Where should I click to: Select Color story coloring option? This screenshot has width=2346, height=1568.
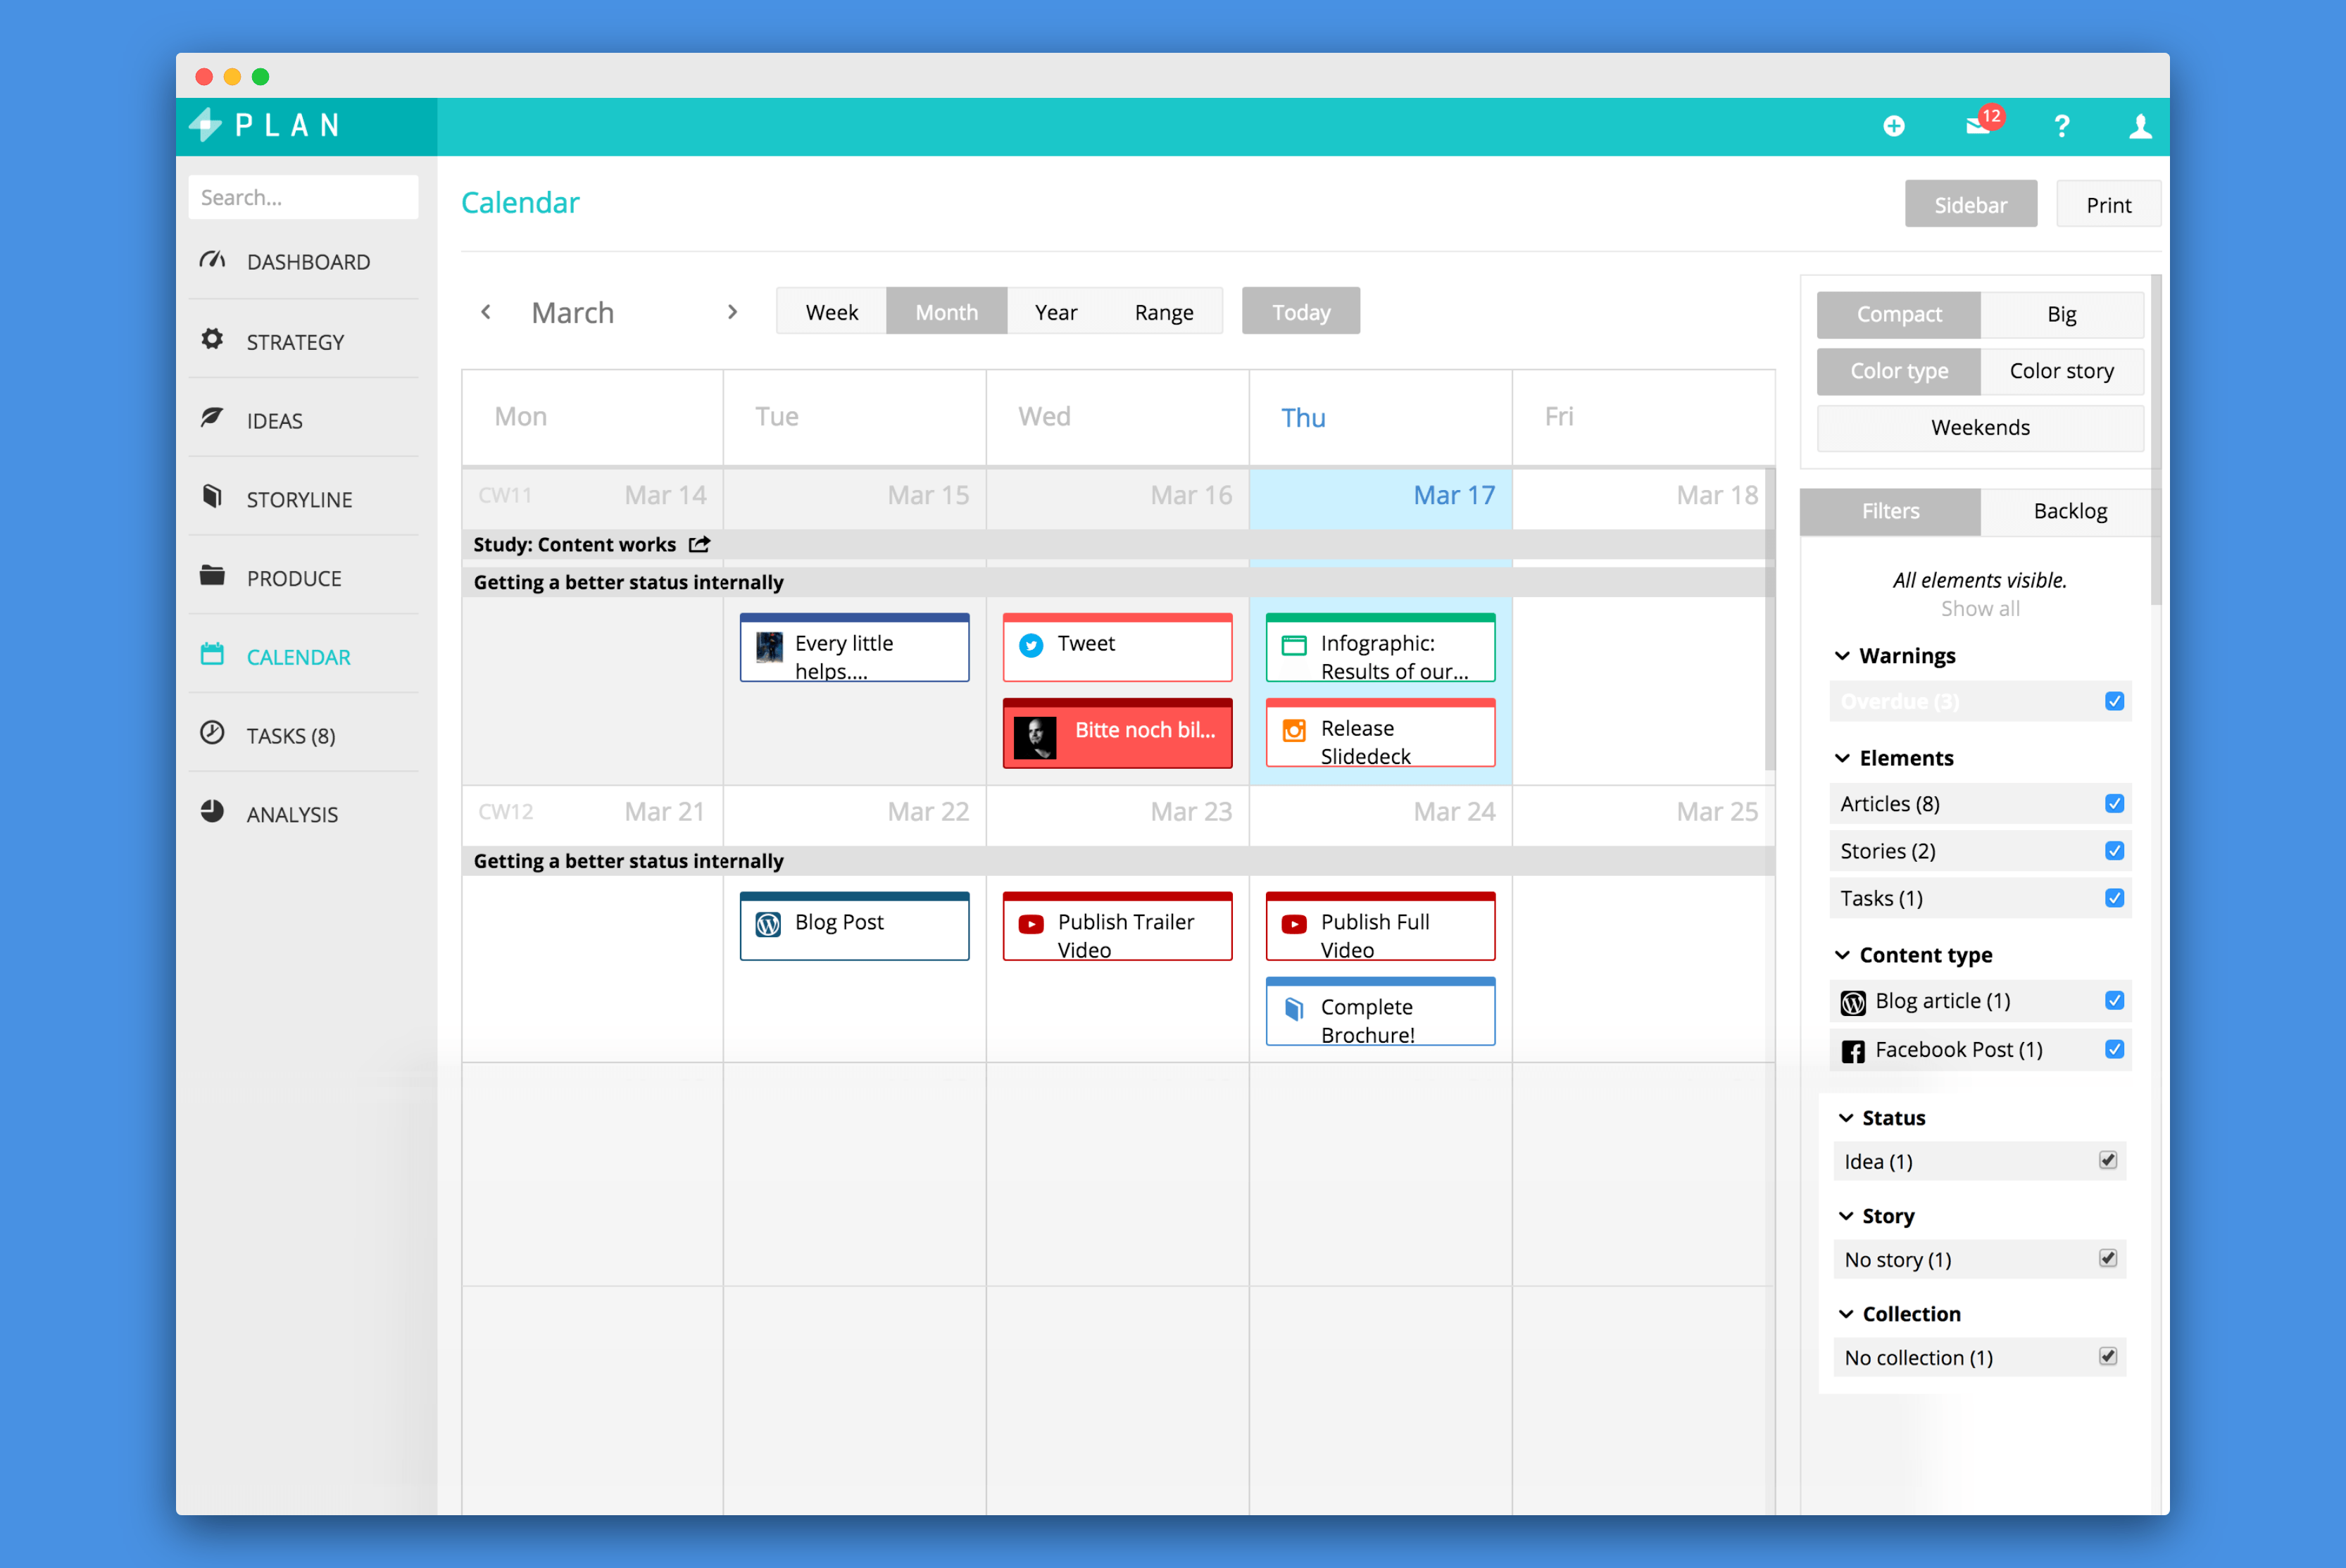coord(2061,371)
